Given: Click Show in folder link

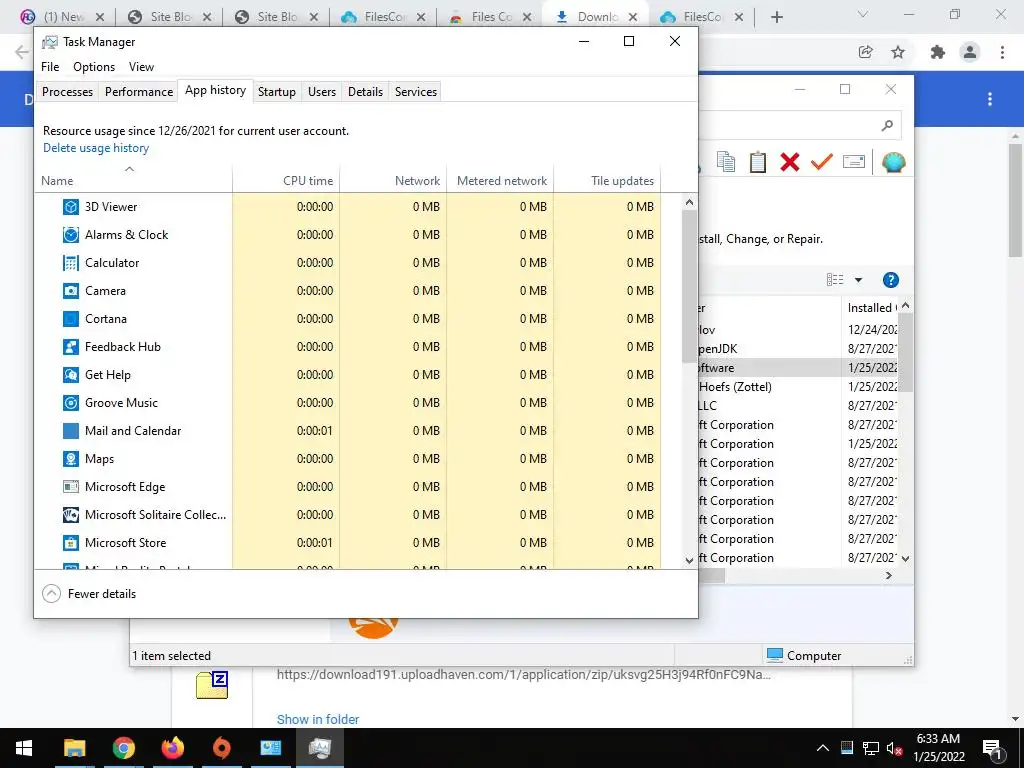Looking at the screenshot, I should 318,719.
